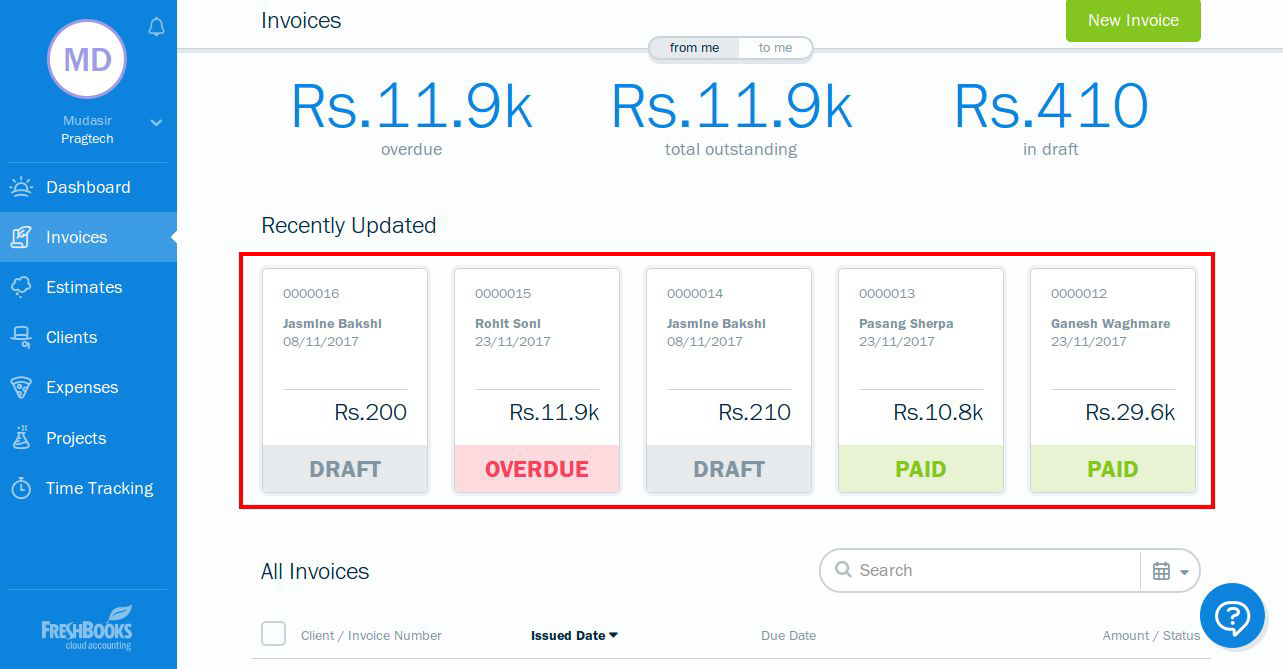Select Invoices in the sidebar menu
Image resolution: width=1283 pixels, height=669 pixels.
(x=88, y=237)
